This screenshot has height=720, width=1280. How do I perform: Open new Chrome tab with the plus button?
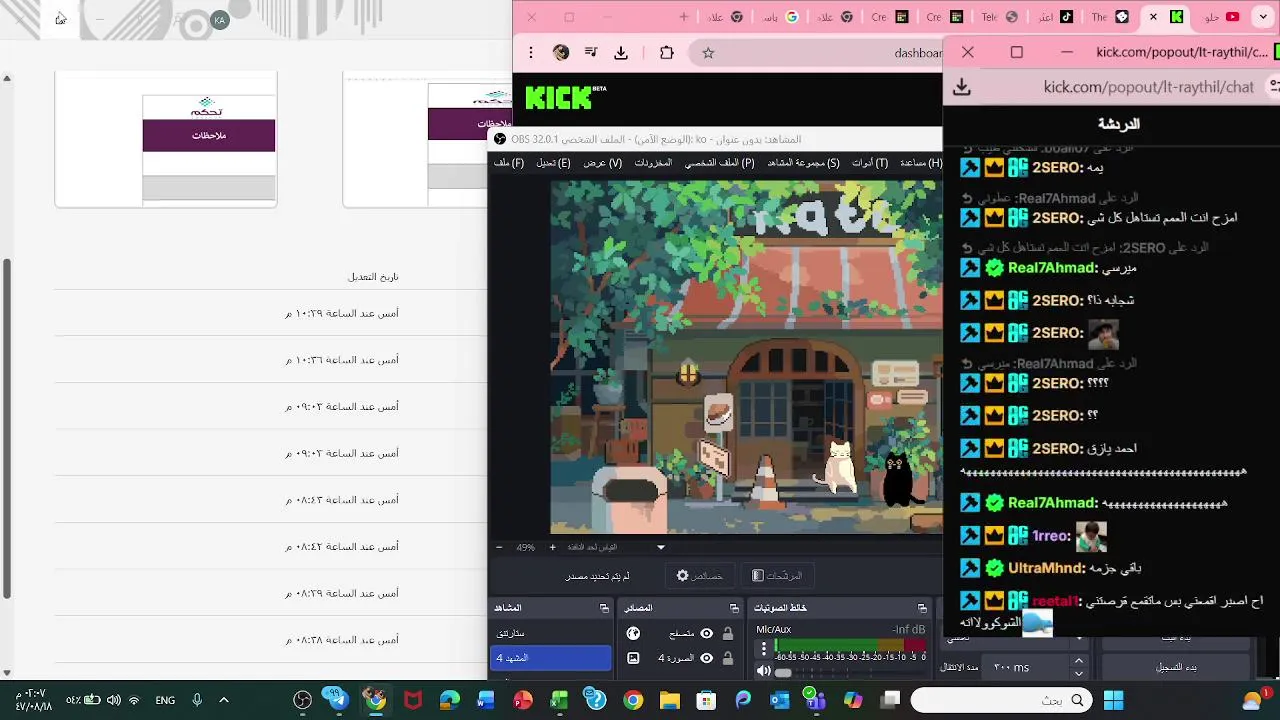tap(683, 17)
